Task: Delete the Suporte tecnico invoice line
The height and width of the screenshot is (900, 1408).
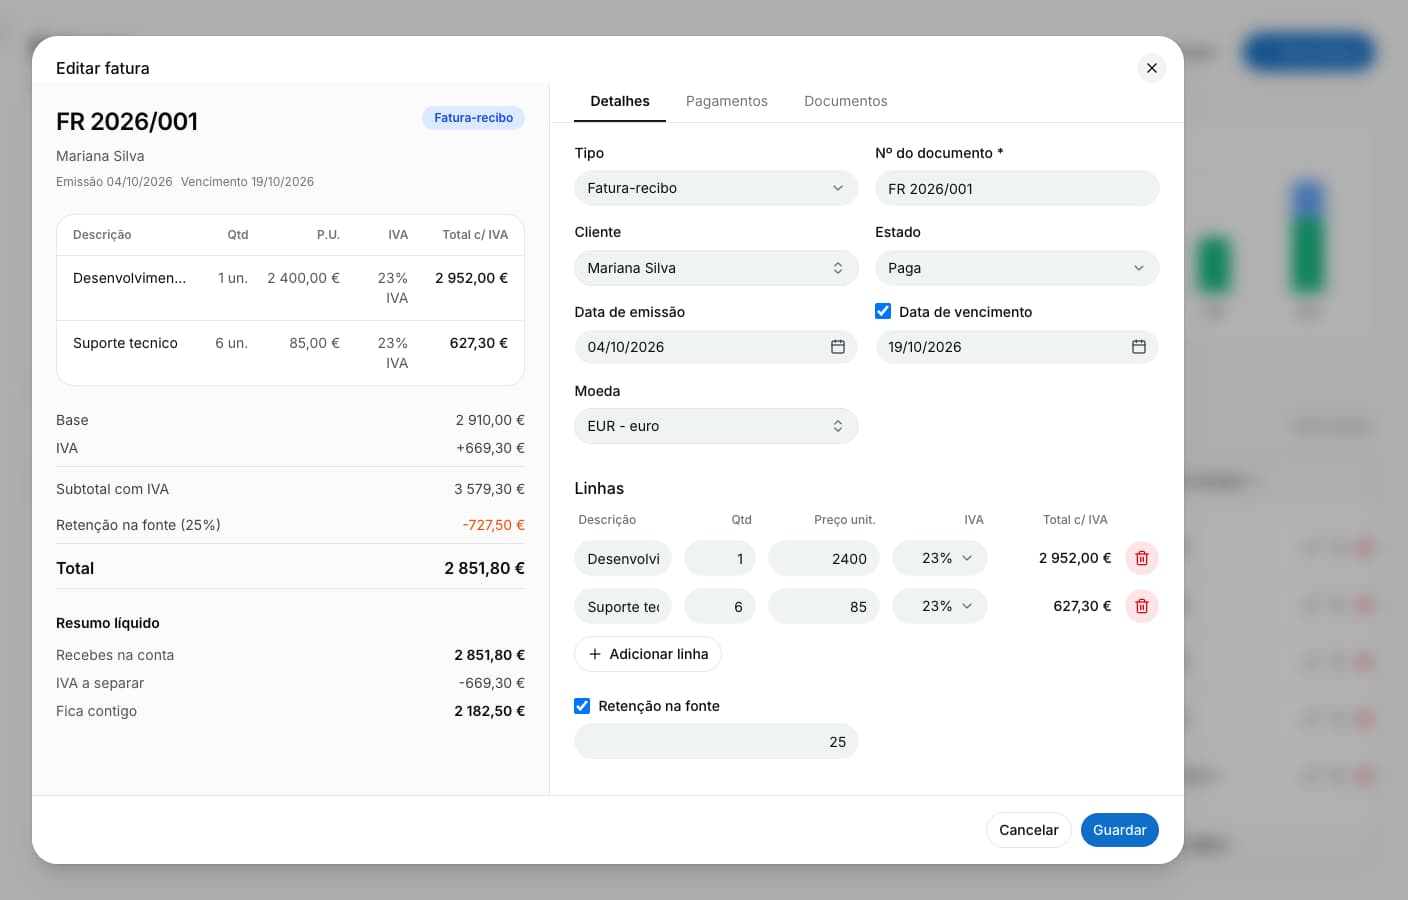Action: coord(1142,606)
